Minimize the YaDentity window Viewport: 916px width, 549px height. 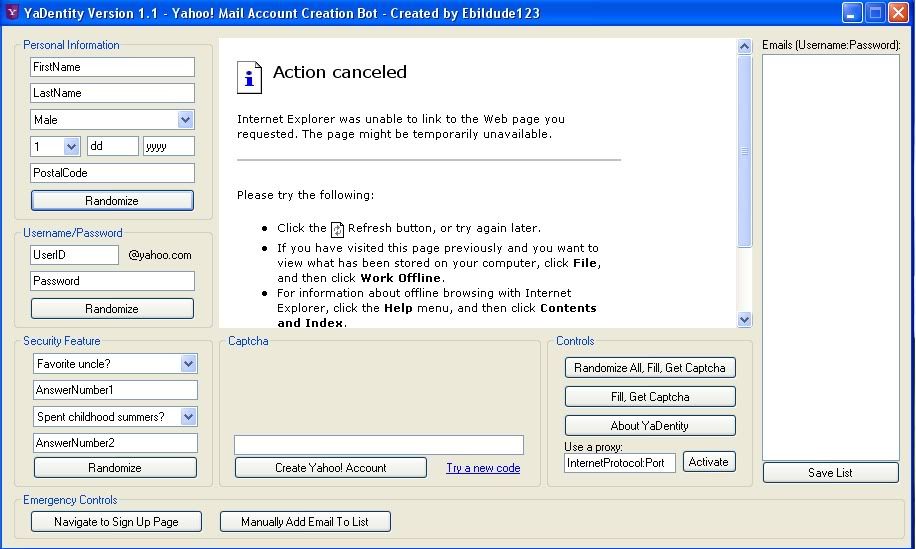pos(852,12)
